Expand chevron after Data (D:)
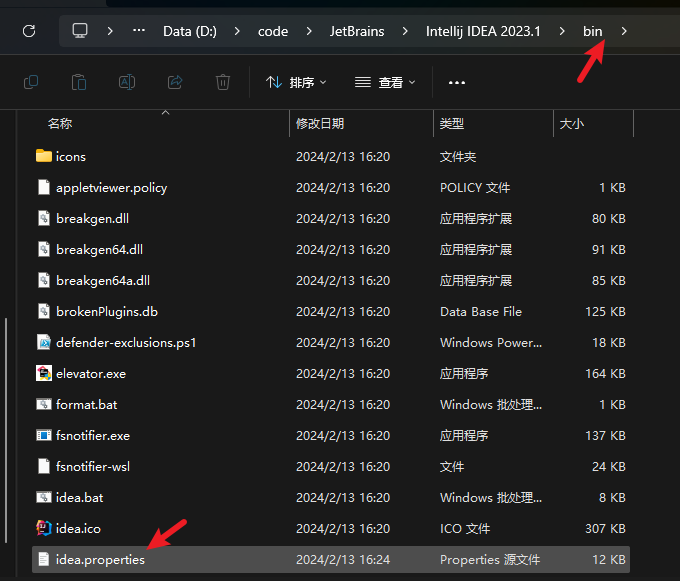The image size is (680, 581). [x=237, y=31]
